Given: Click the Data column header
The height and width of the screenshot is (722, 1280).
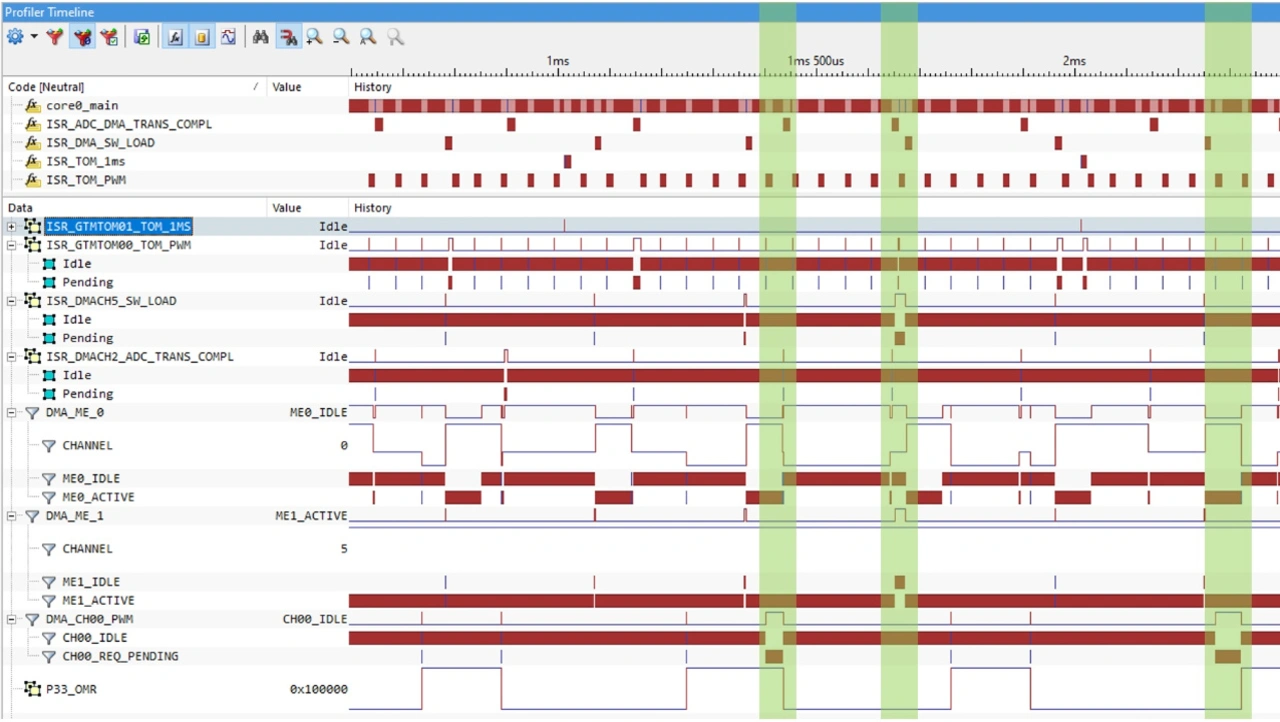Looking at the screenshot, I should tap(20, 208).
